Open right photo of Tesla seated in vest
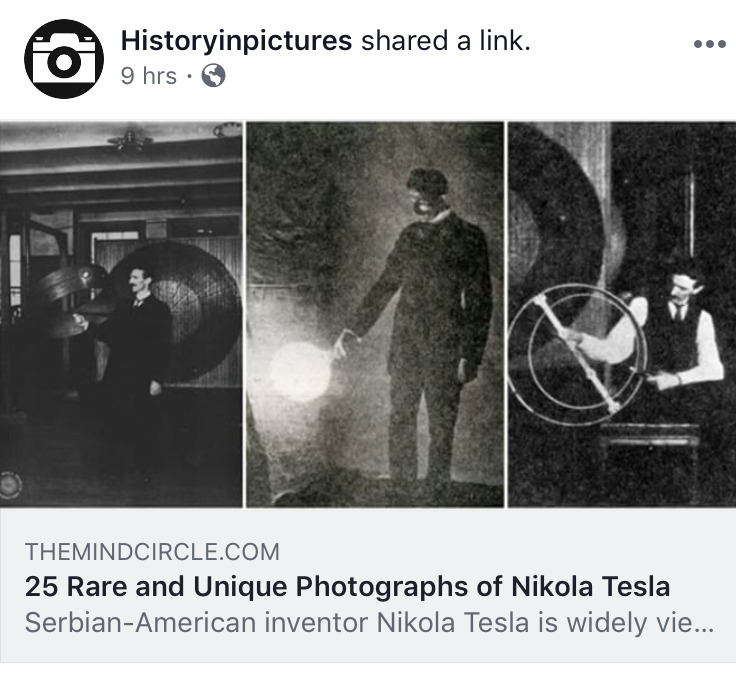The width and height of the screenshot is (736, 679). (x=621, y=314)
